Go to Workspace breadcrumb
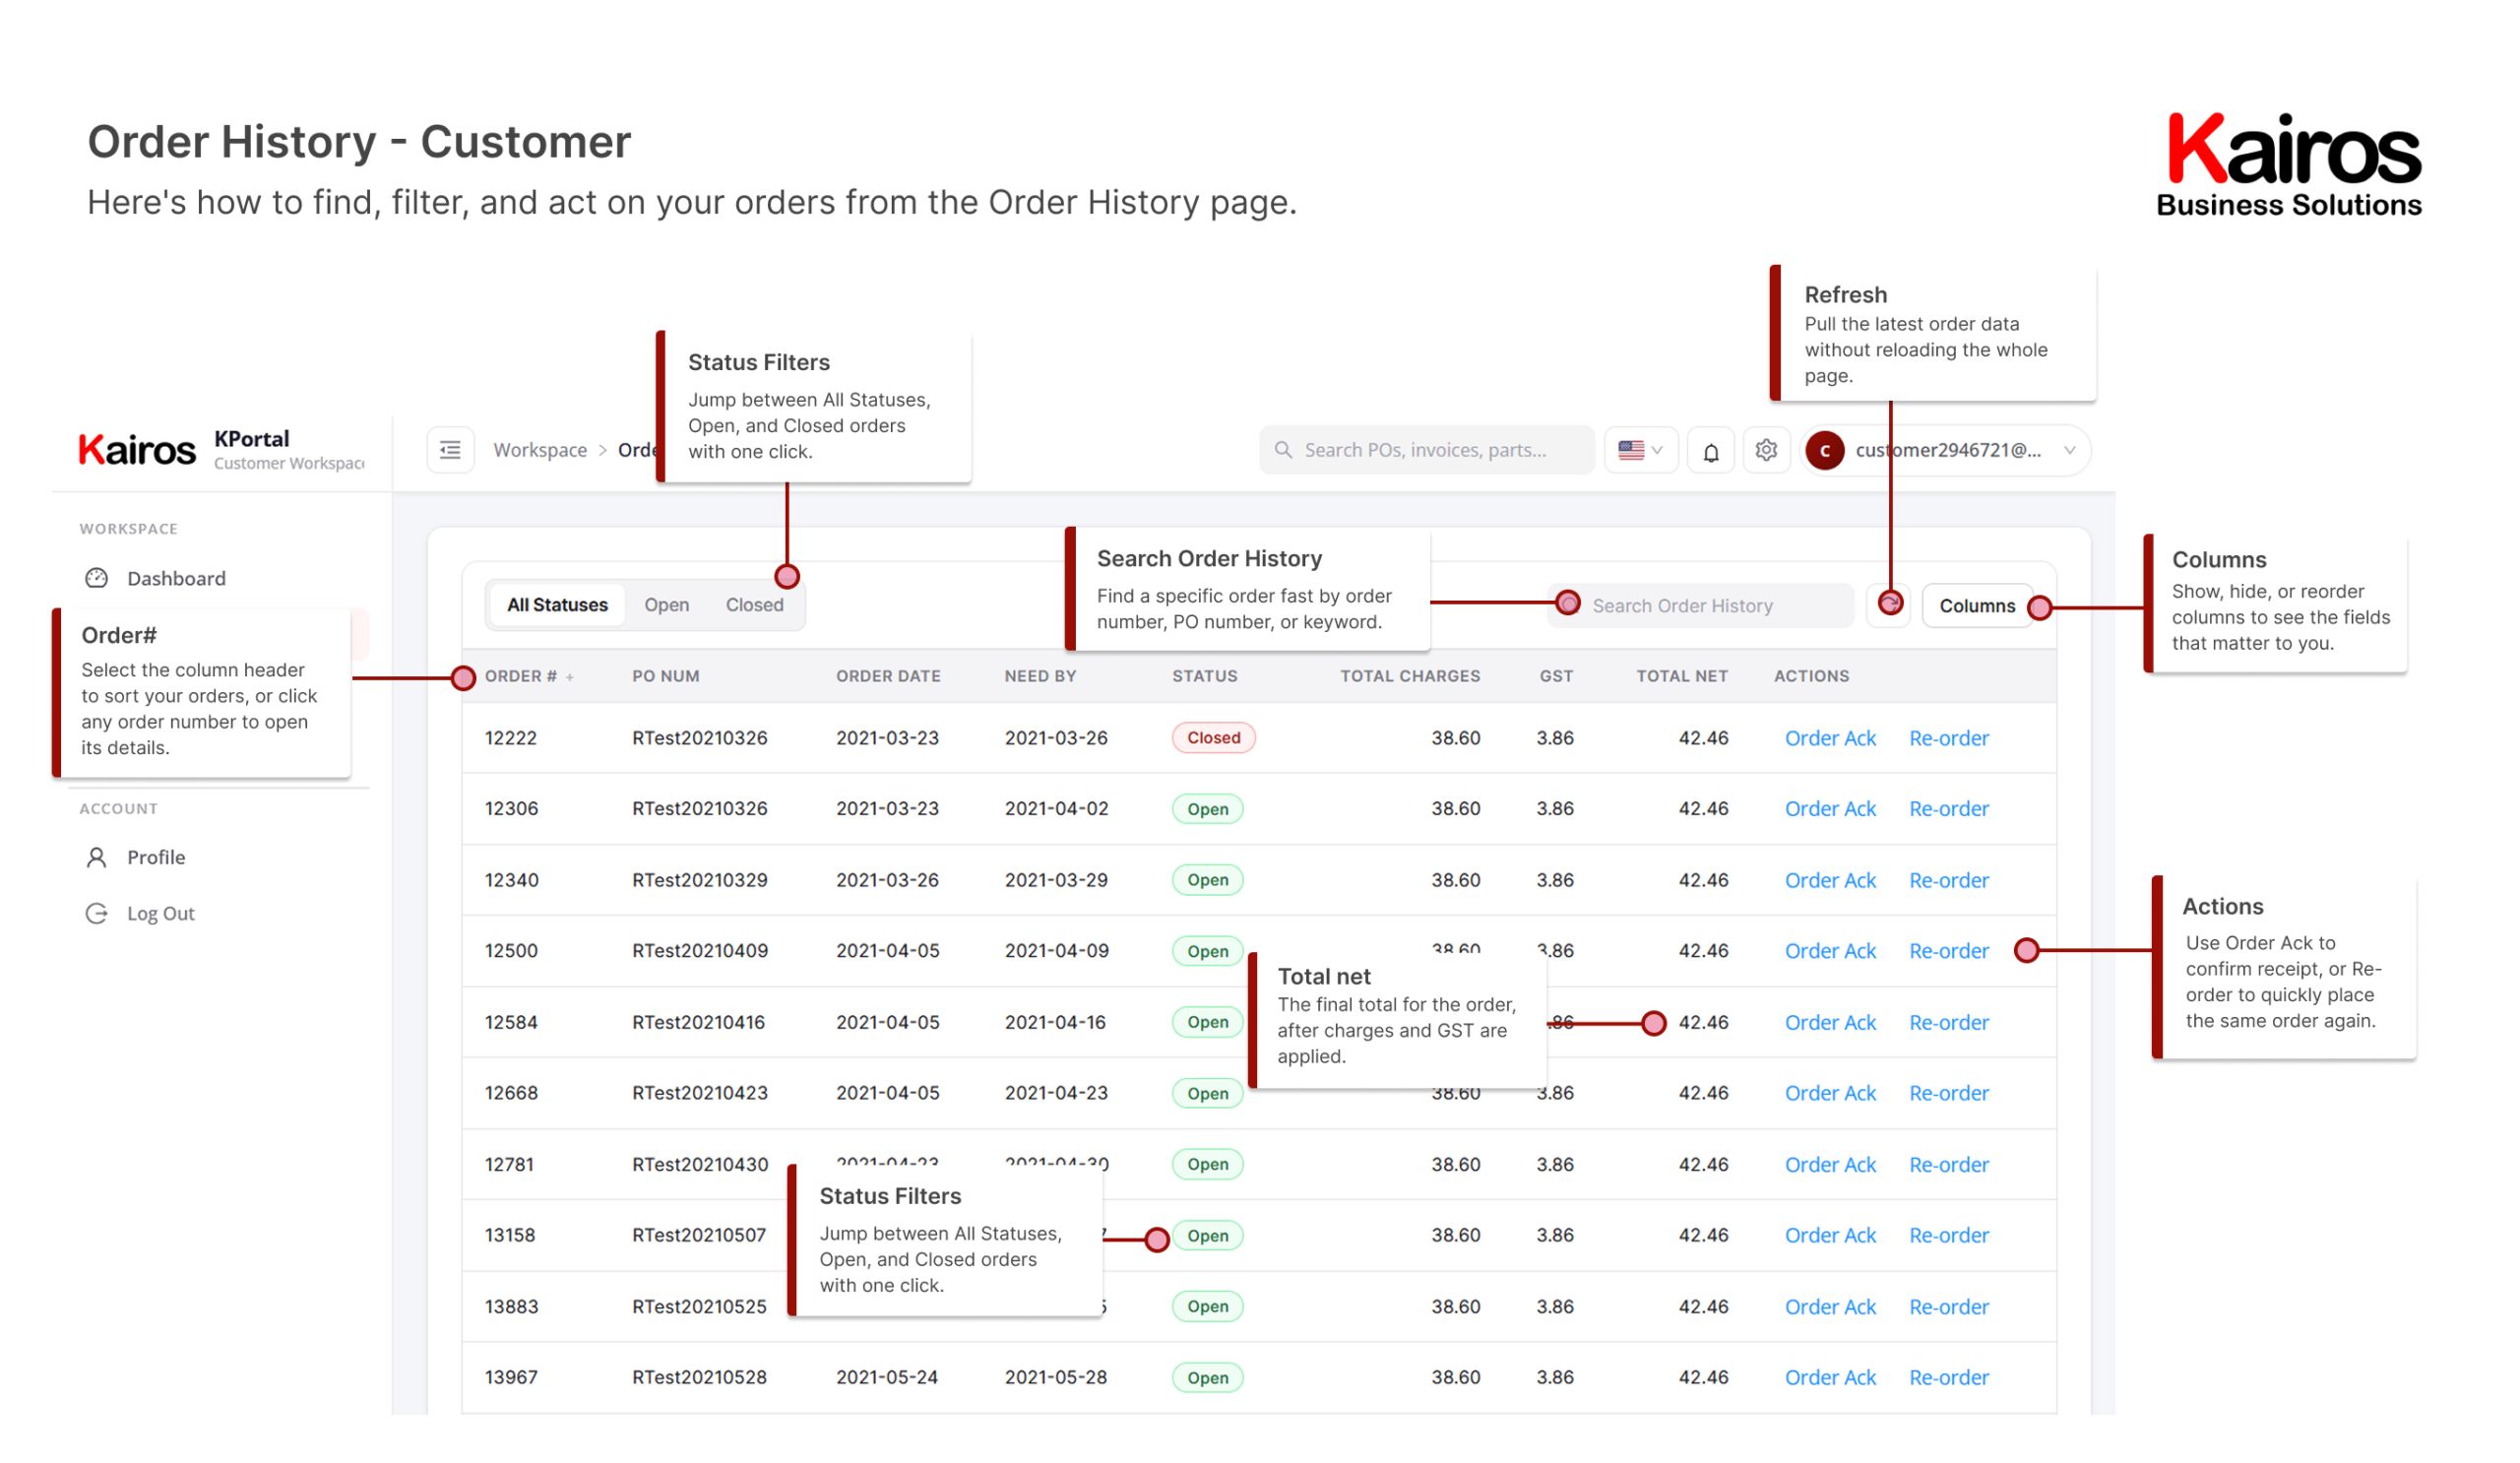The image size is (2520, 1463). pos(540,450)
